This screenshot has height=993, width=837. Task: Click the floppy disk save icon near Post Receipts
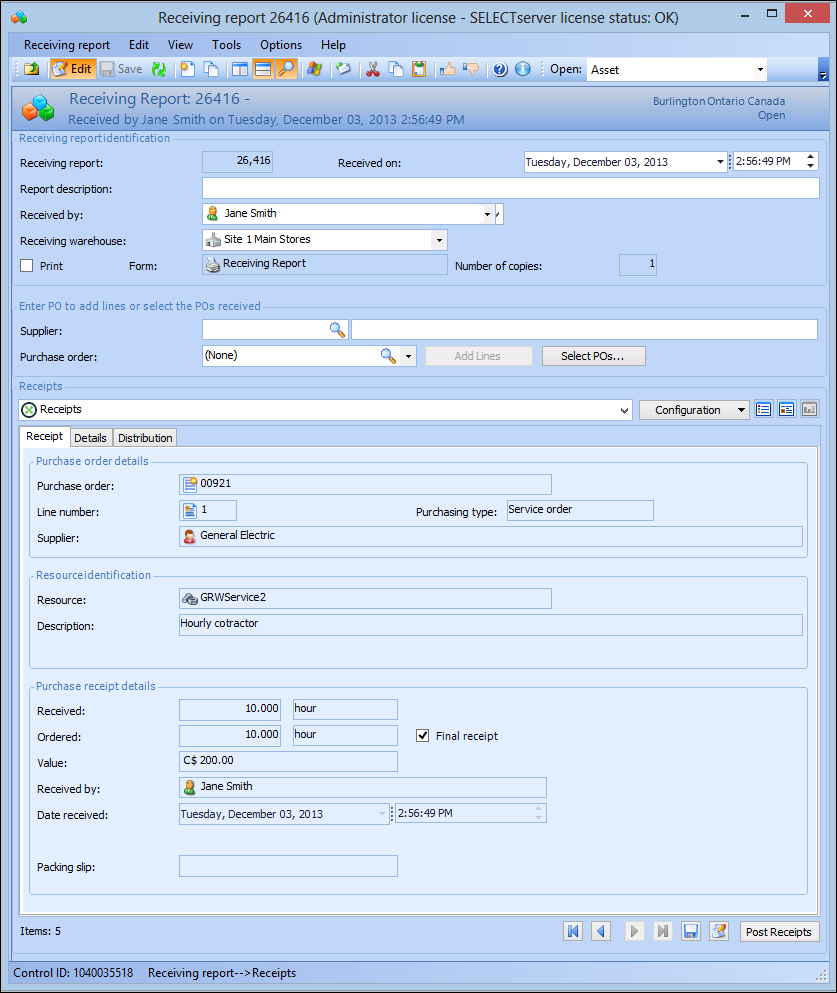click(690, 931)
